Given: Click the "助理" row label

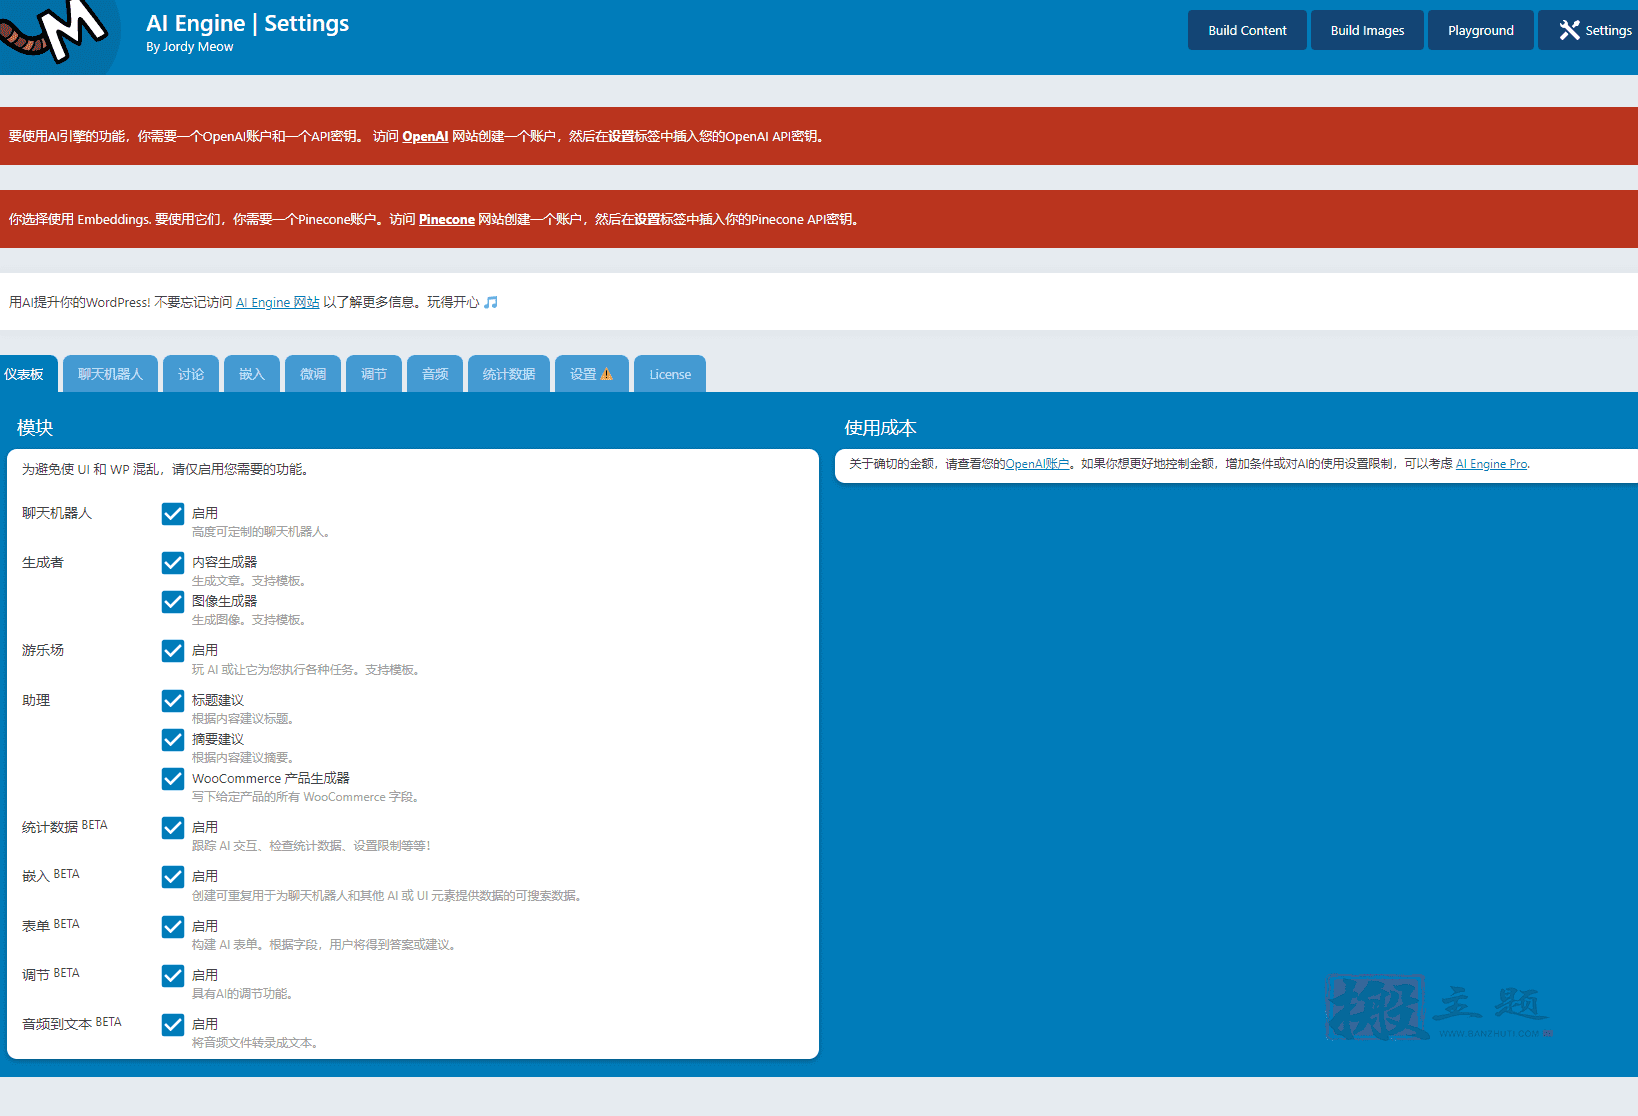Looking at the screenshot, I should 36,701.
